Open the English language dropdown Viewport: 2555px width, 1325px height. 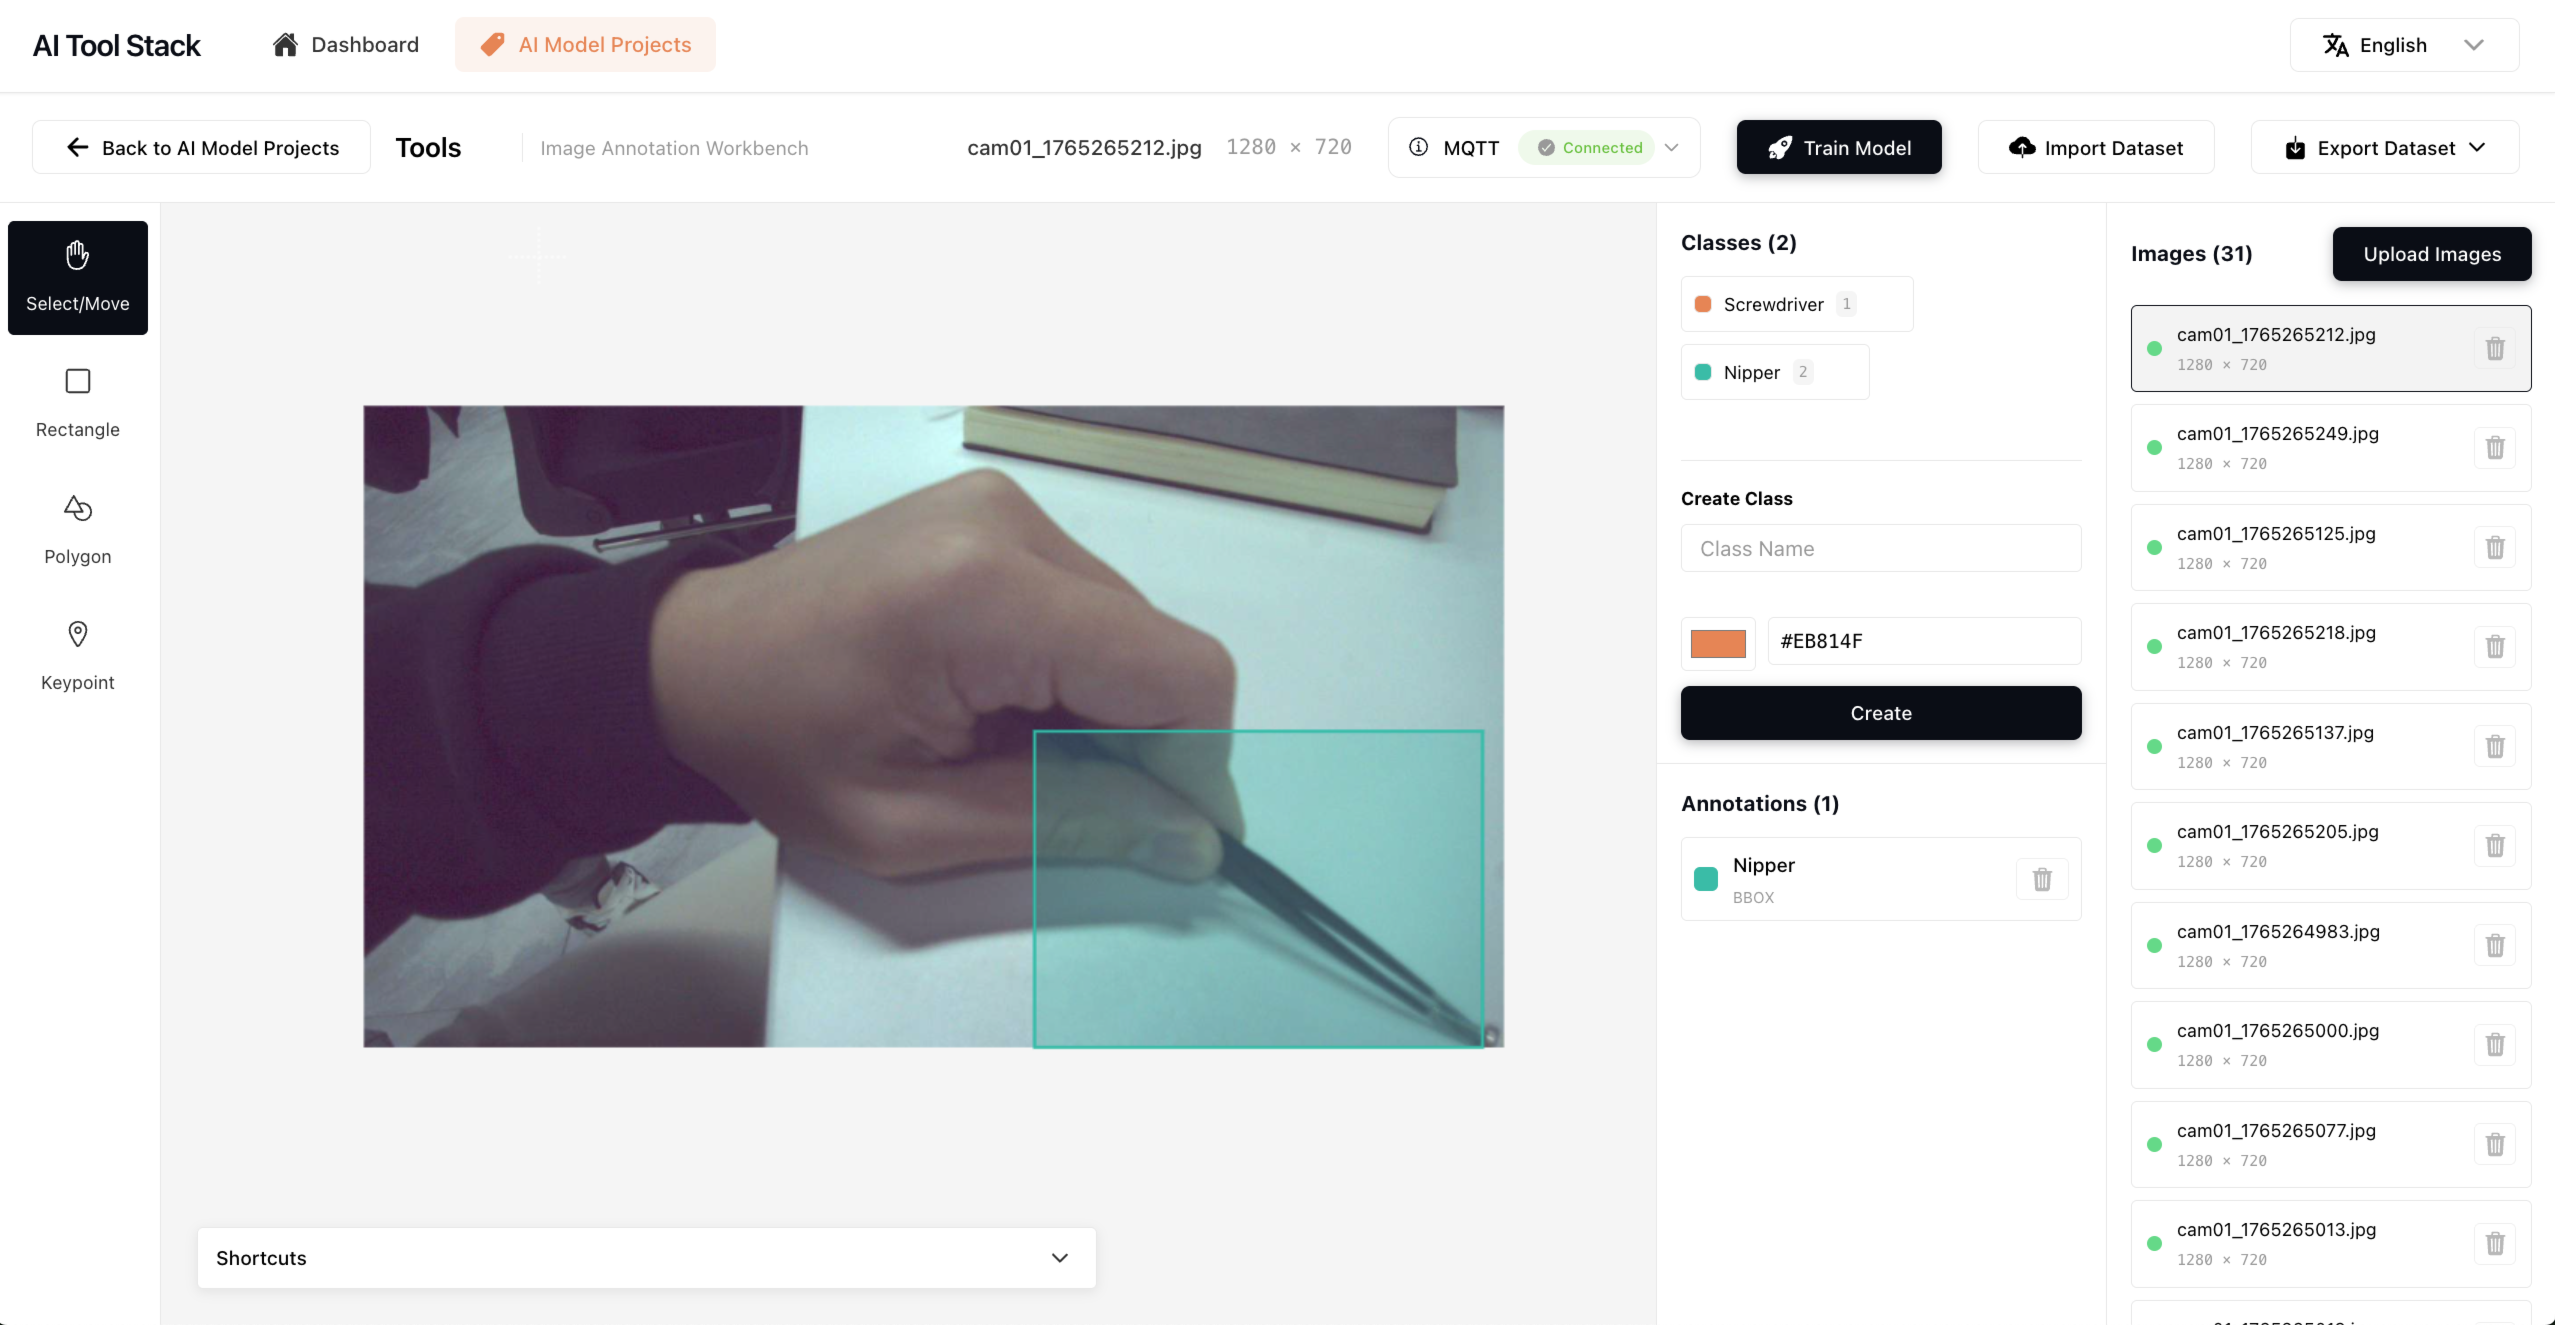click(2403, 45)
